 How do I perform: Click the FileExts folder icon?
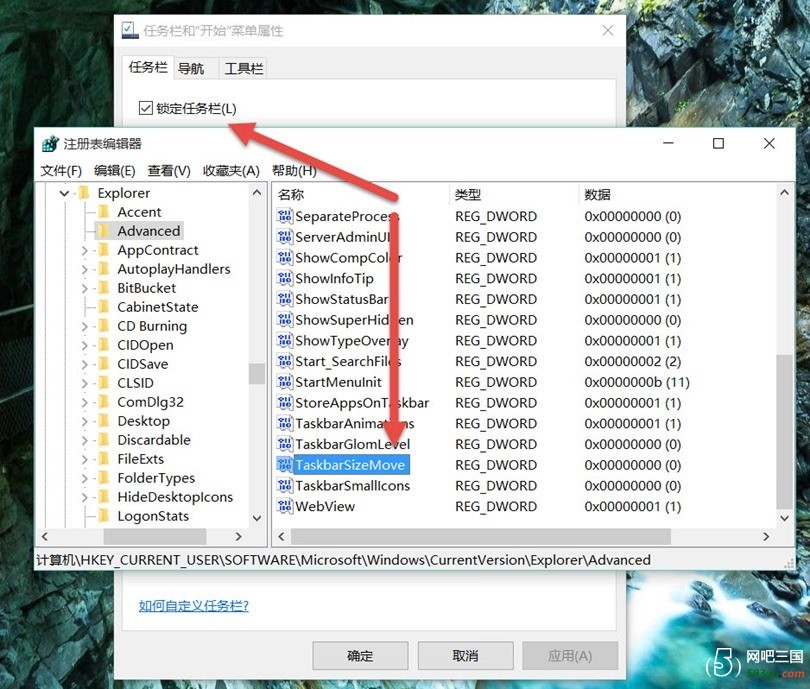coord(104,459)
